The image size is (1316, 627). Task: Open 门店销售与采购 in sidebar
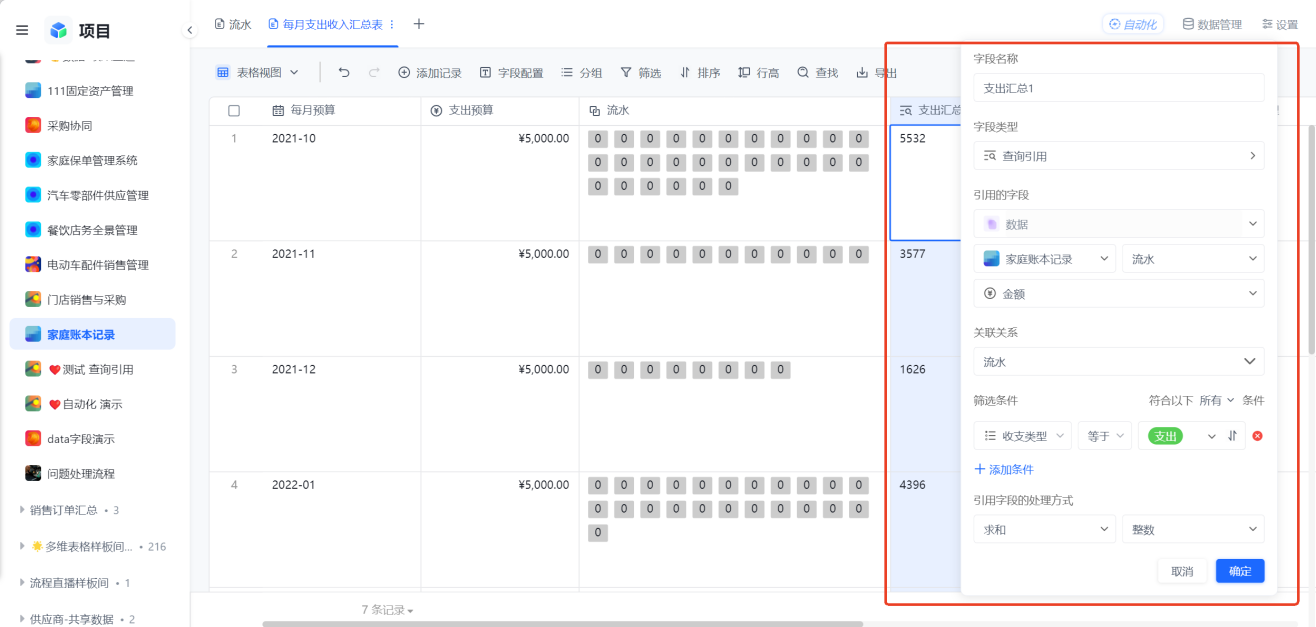92,299
